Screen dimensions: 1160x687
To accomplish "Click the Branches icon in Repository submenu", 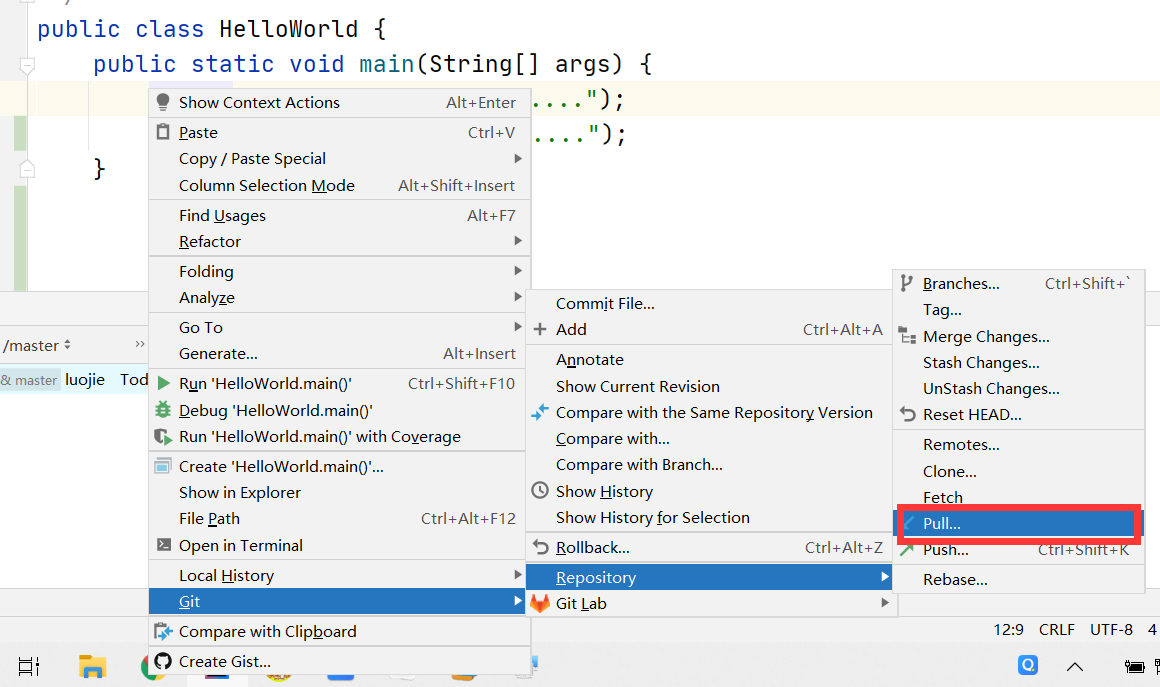I will (907, 284).
